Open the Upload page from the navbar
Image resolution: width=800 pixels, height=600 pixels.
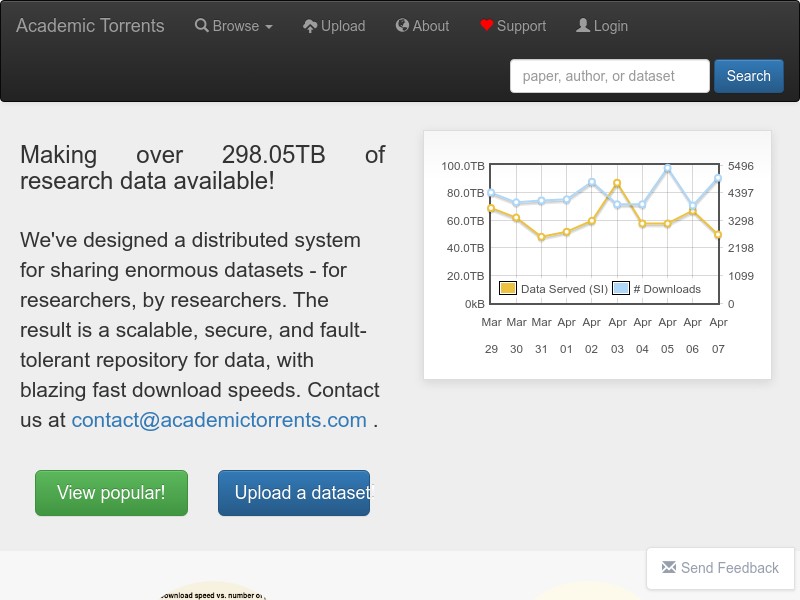pyautogui.click(x=334, y=26)
